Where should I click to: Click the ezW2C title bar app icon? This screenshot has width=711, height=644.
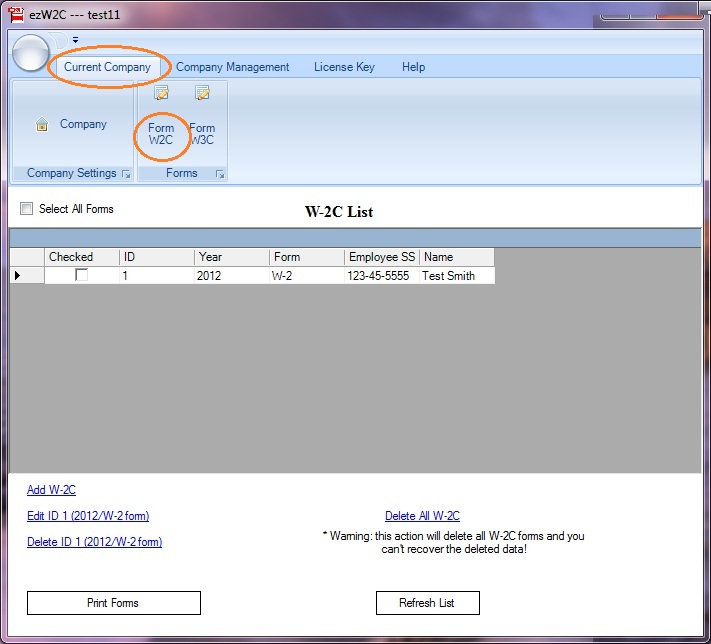(16, 16)
